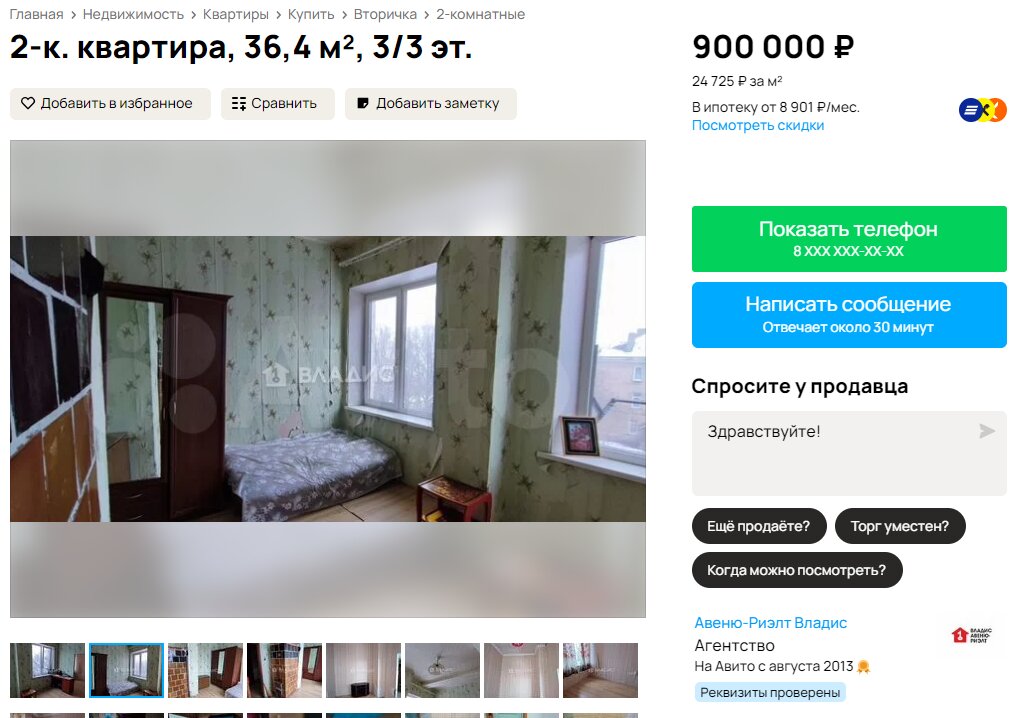The width and height of the screenshot is (1024, 718).
Task: Click the gold badge next to августа 2013
Action: pos(863,666)
